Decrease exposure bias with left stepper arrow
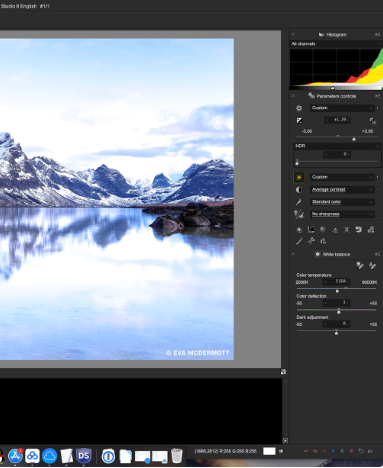Image resolution: width=383 pixels, height=468 pixels. (327, 120)
